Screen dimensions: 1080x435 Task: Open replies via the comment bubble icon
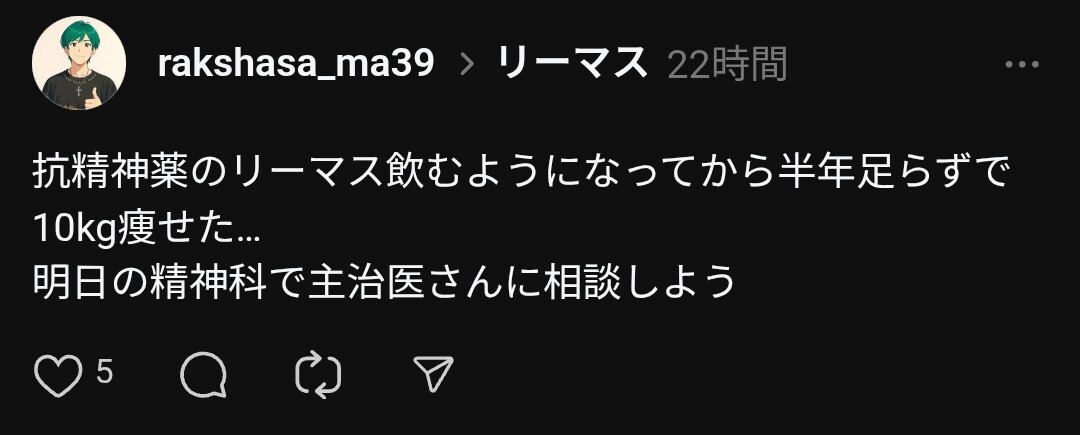203,375
